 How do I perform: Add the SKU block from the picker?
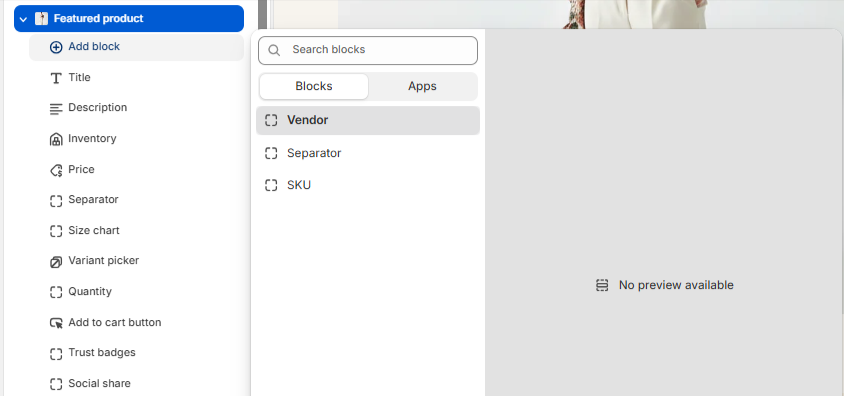coord(368,186)
